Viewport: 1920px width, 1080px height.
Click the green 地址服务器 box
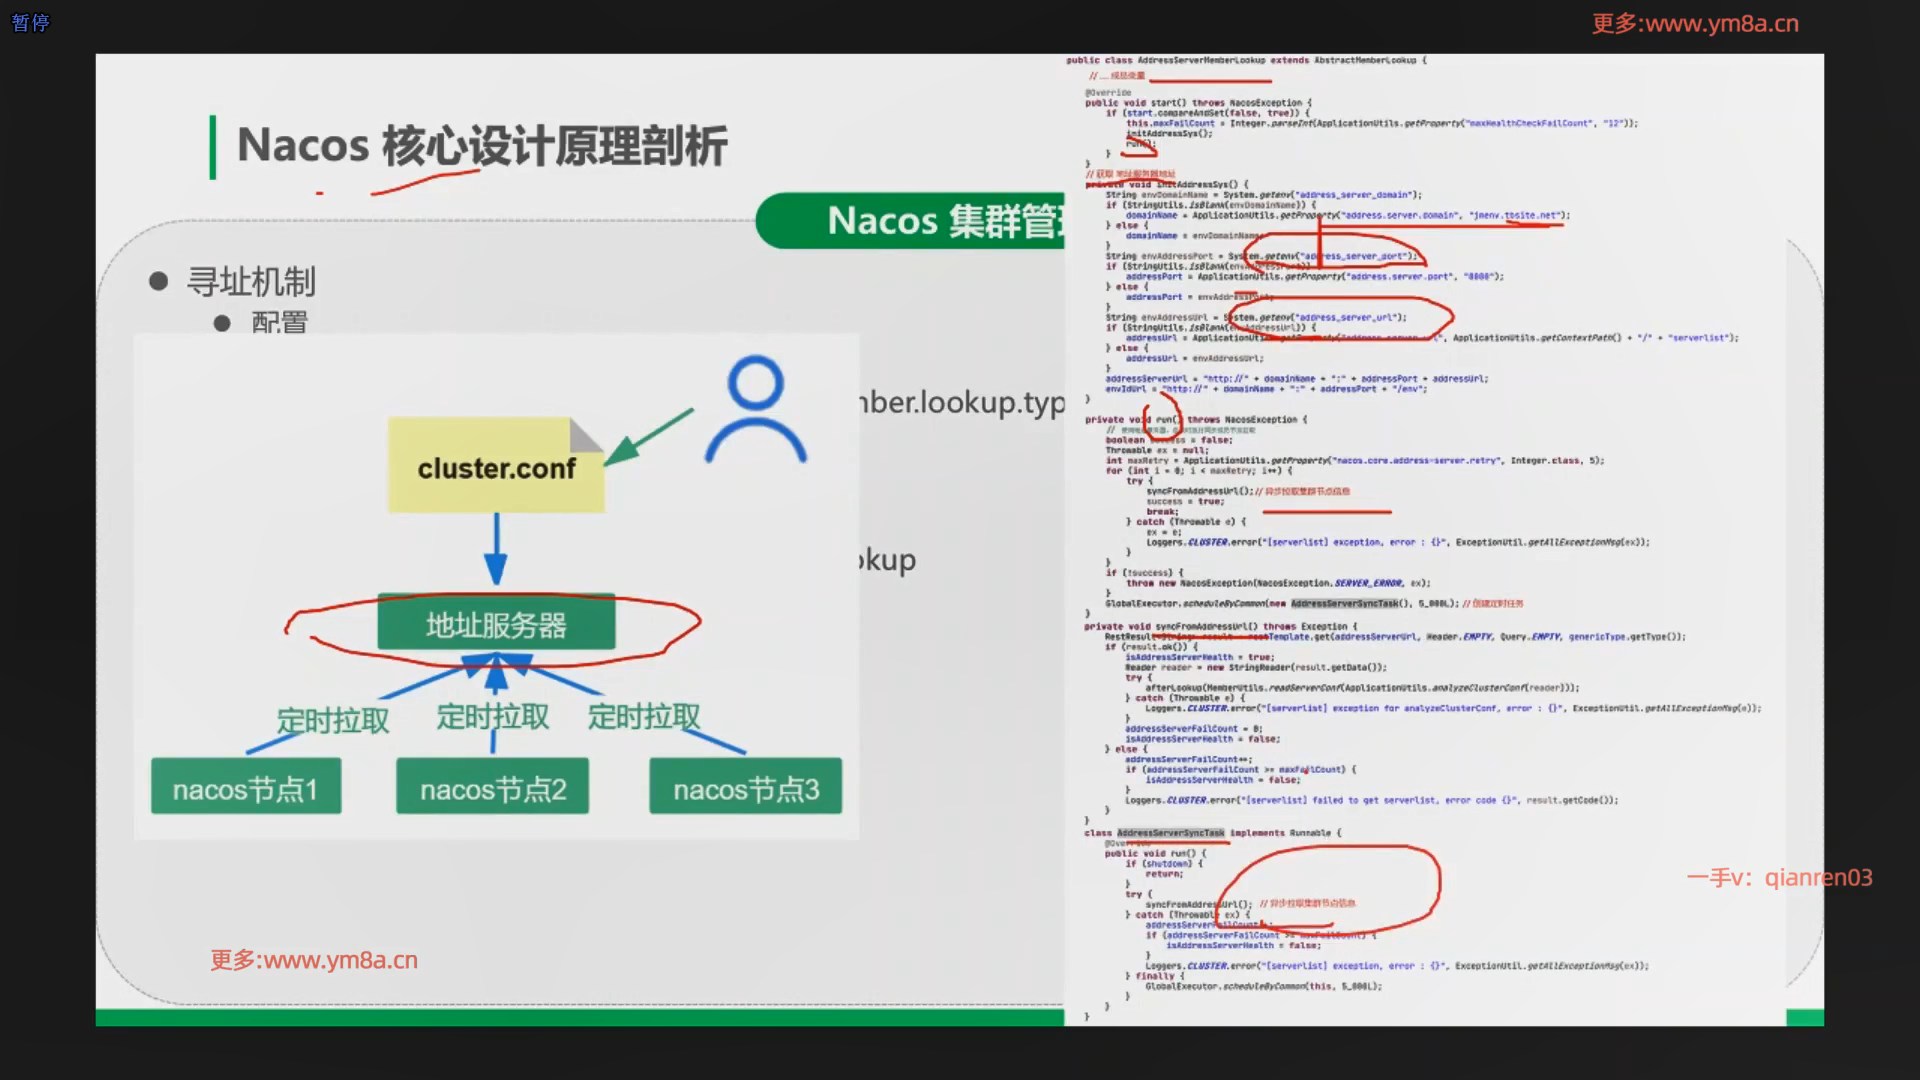pos(496,624)
